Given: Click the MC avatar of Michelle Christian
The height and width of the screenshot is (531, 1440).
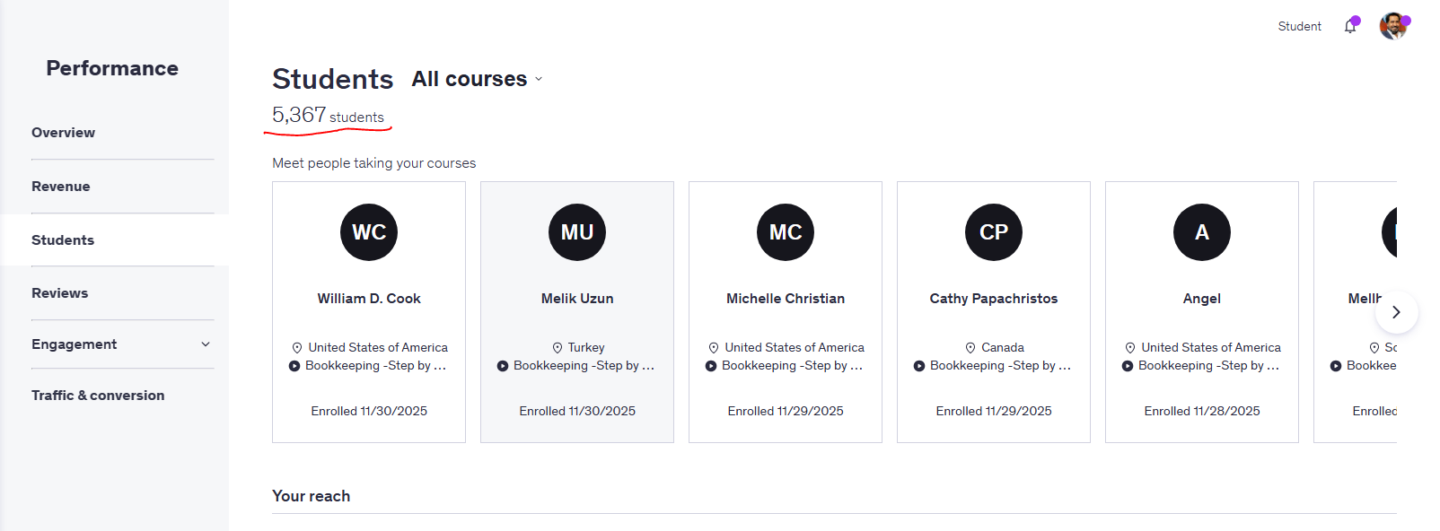Looking at the screenshot, I should coord(785,232).
